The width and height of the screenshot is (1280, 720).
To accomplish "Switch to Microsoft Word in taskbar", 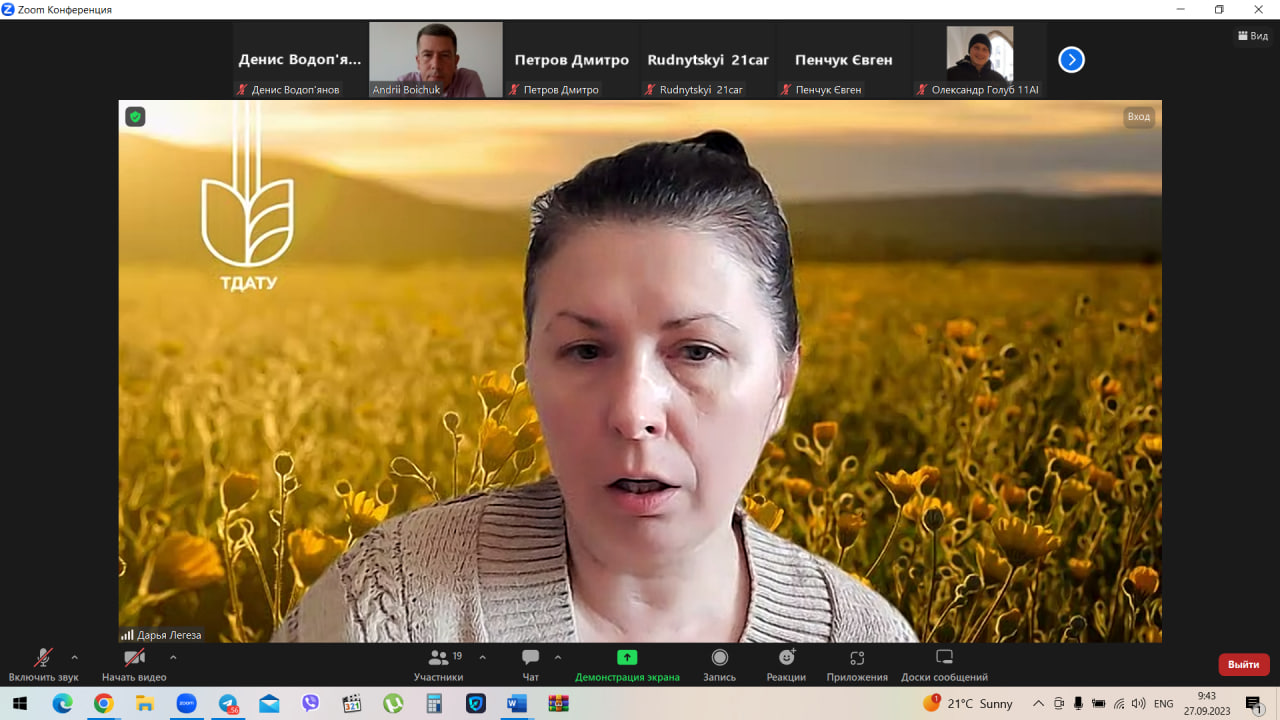I will [x=517, y=703].
